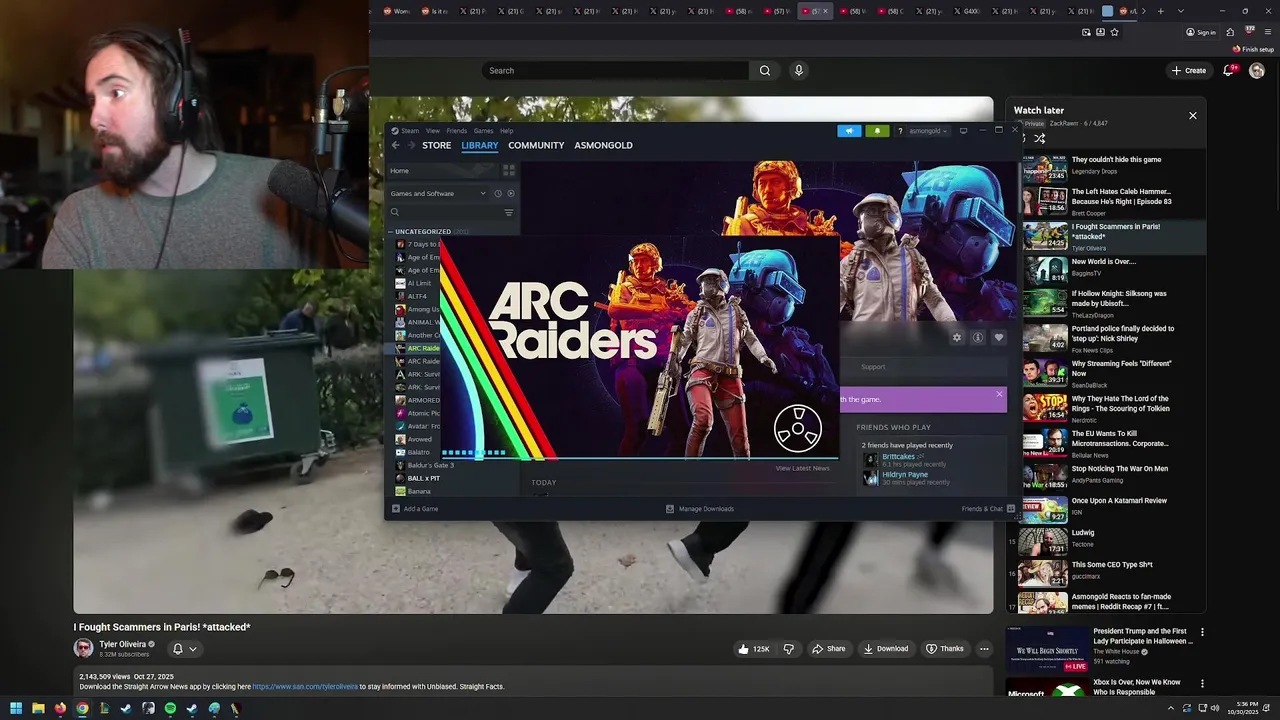Screen dimensions: 1280x720
Task: Show ARC Raiders game info icon
Action: click(978, 338)
